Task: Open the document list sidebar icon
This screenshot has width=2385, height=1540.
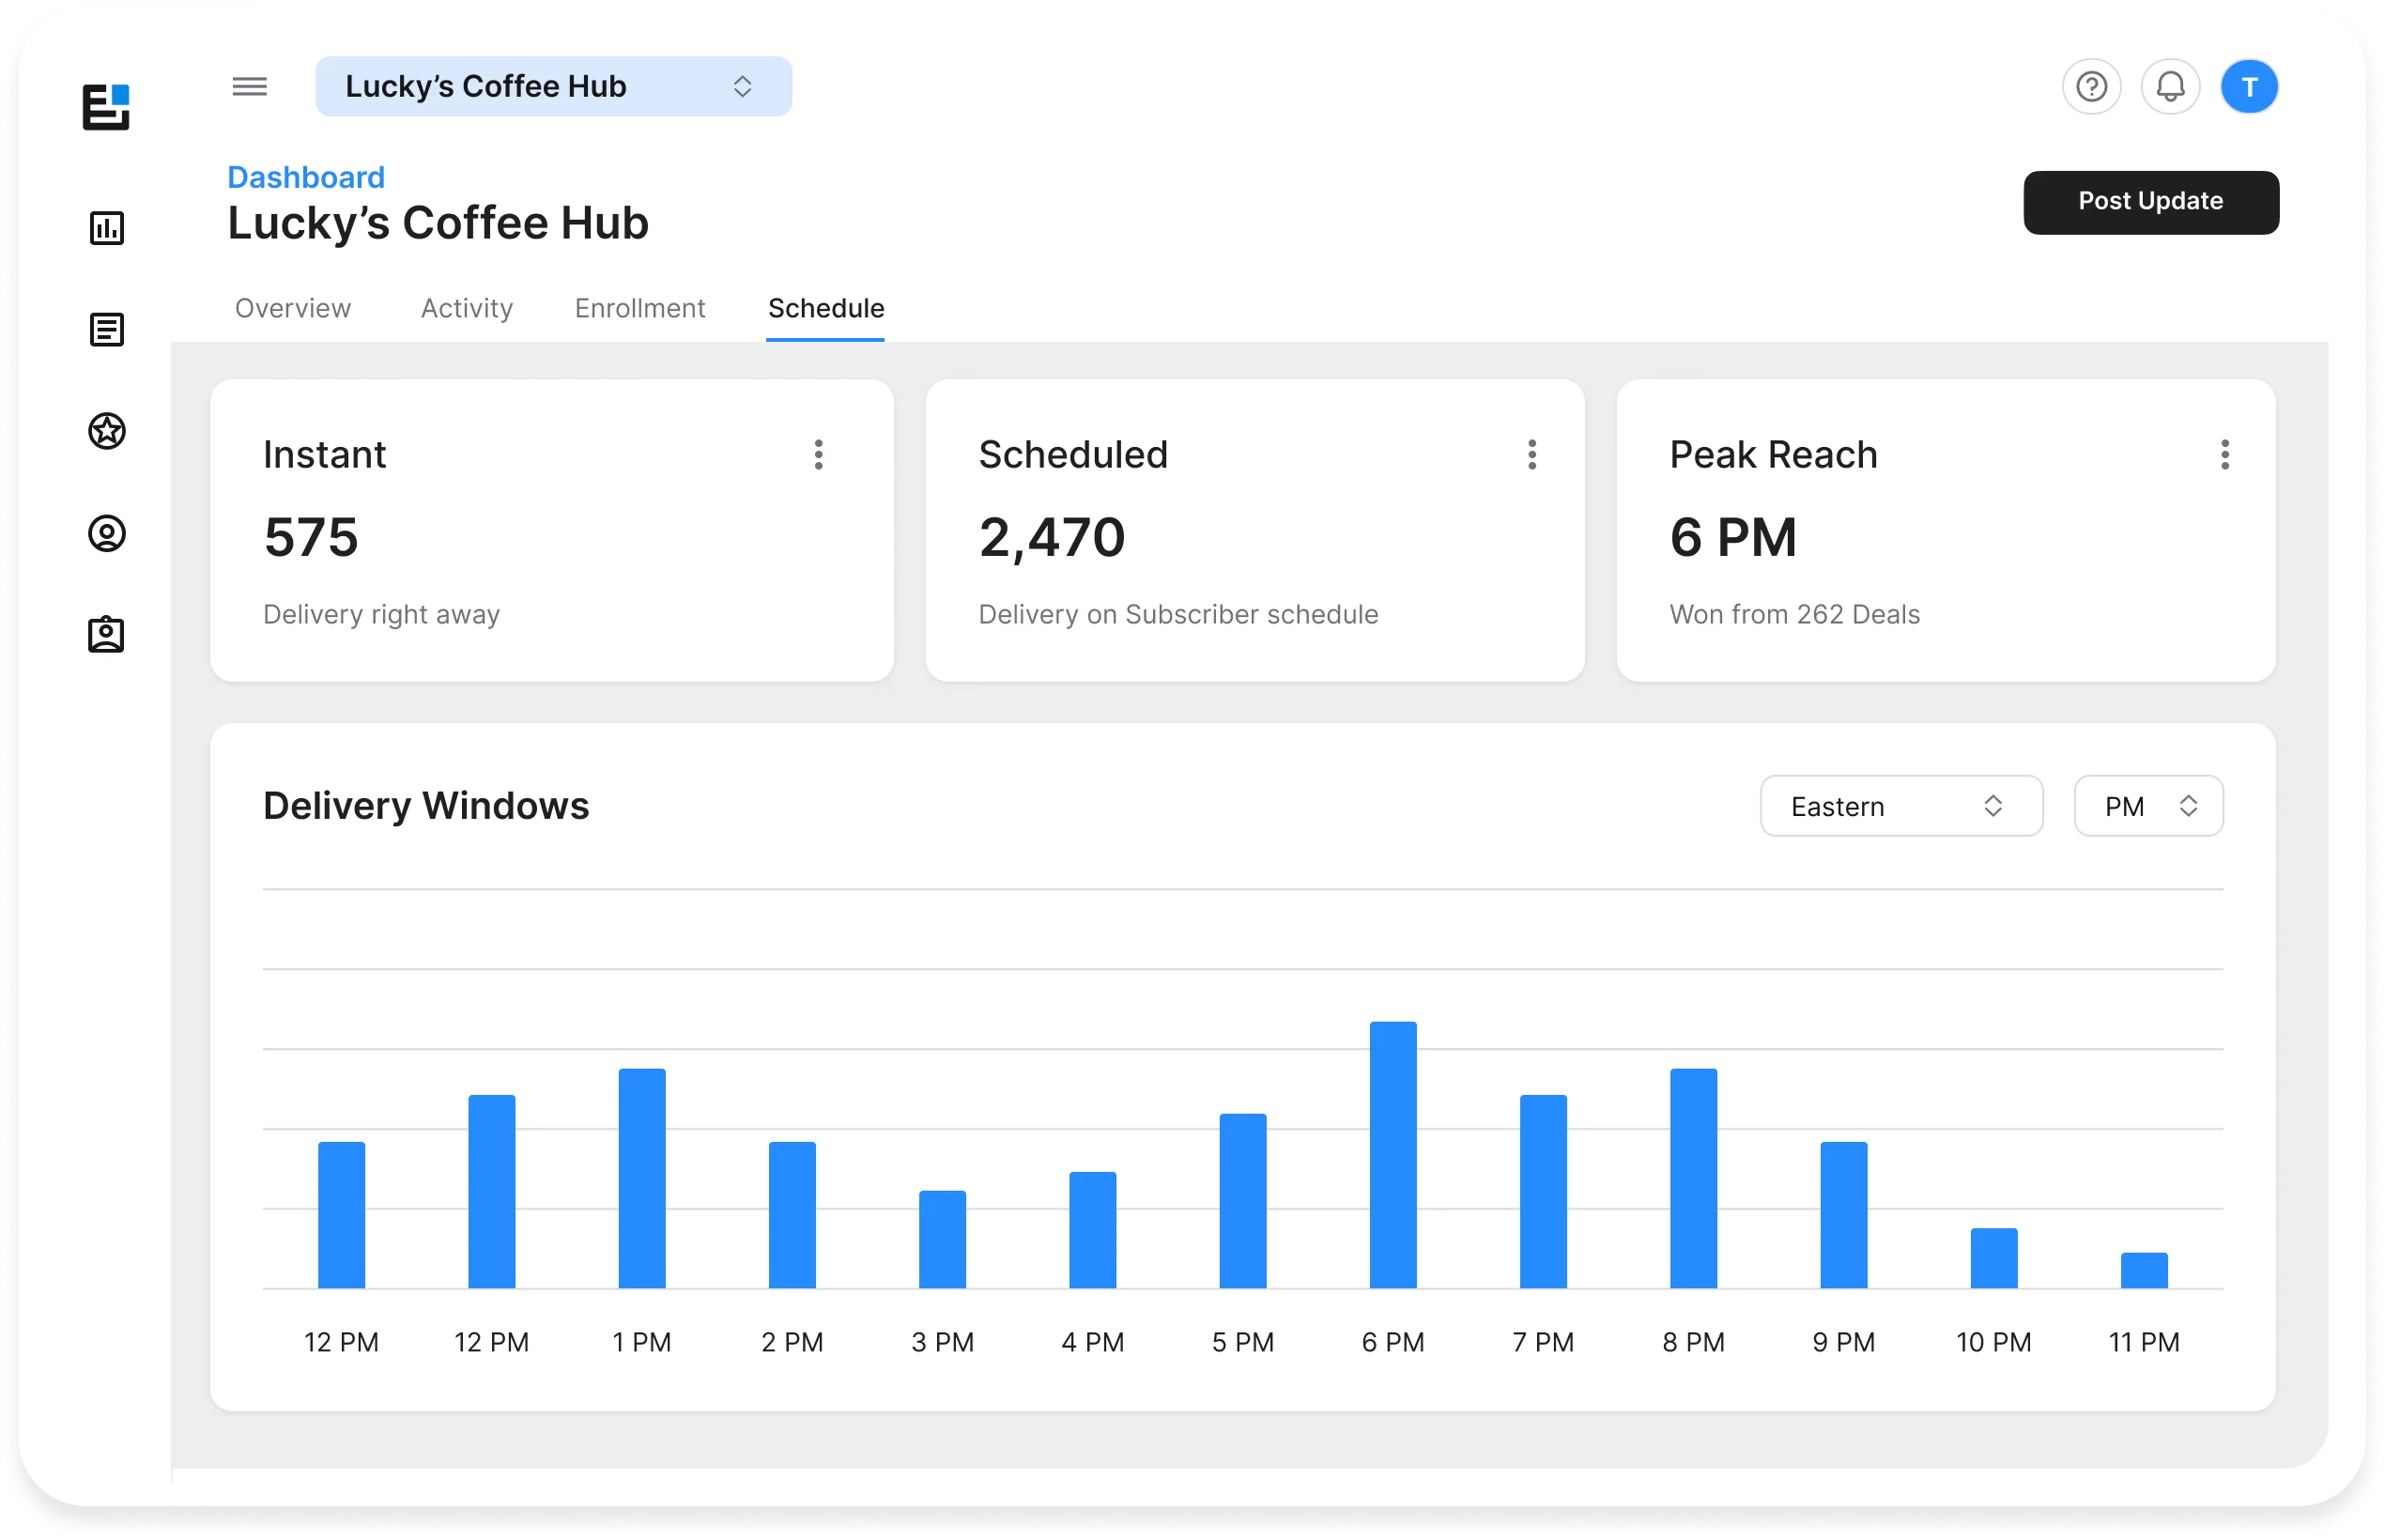Action: point(107,329)
